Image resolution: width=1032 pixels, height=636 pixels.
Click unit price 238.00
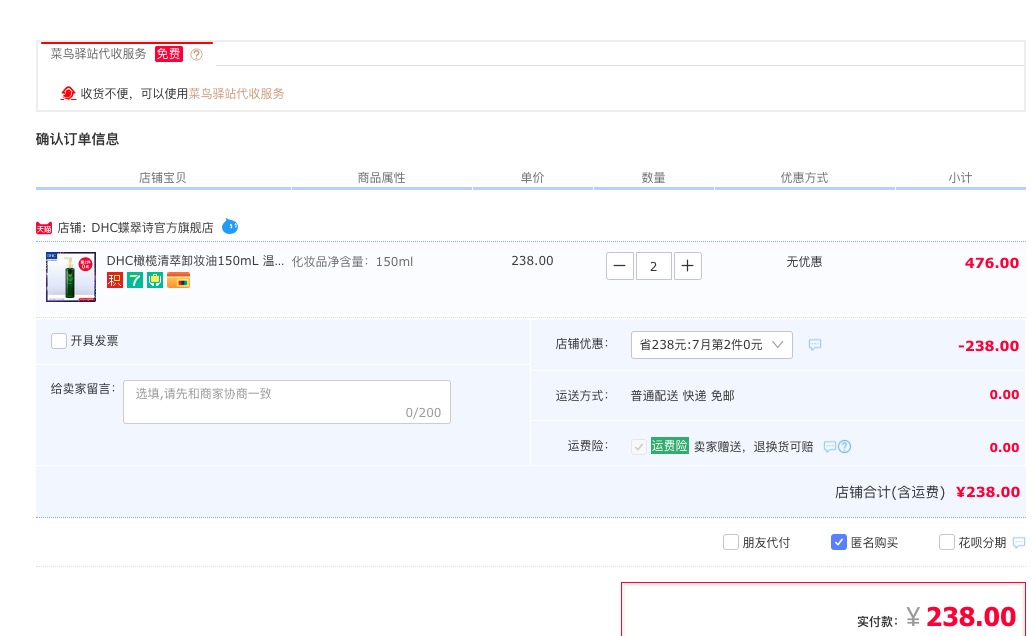point(532,261)
